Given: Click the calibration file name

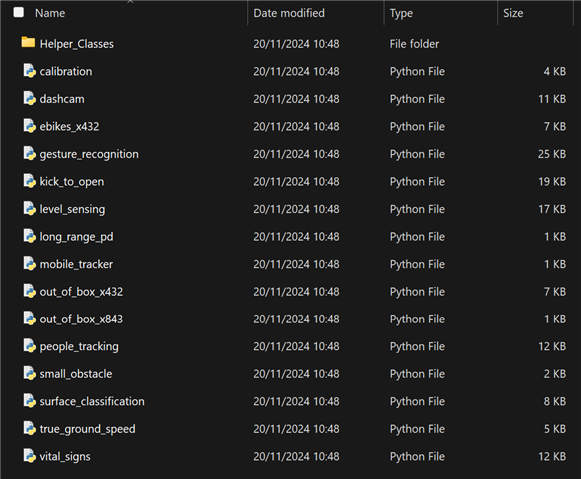Looking at the screenshot, I should pyautogui.click(x=66, y=71).
